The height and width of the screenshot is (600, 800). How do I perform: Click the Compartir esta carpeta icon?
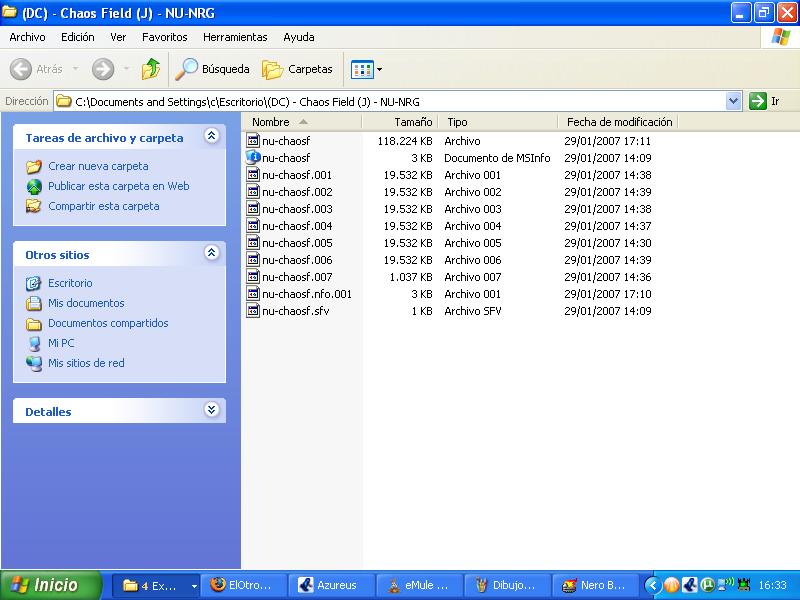coord(34,206)
